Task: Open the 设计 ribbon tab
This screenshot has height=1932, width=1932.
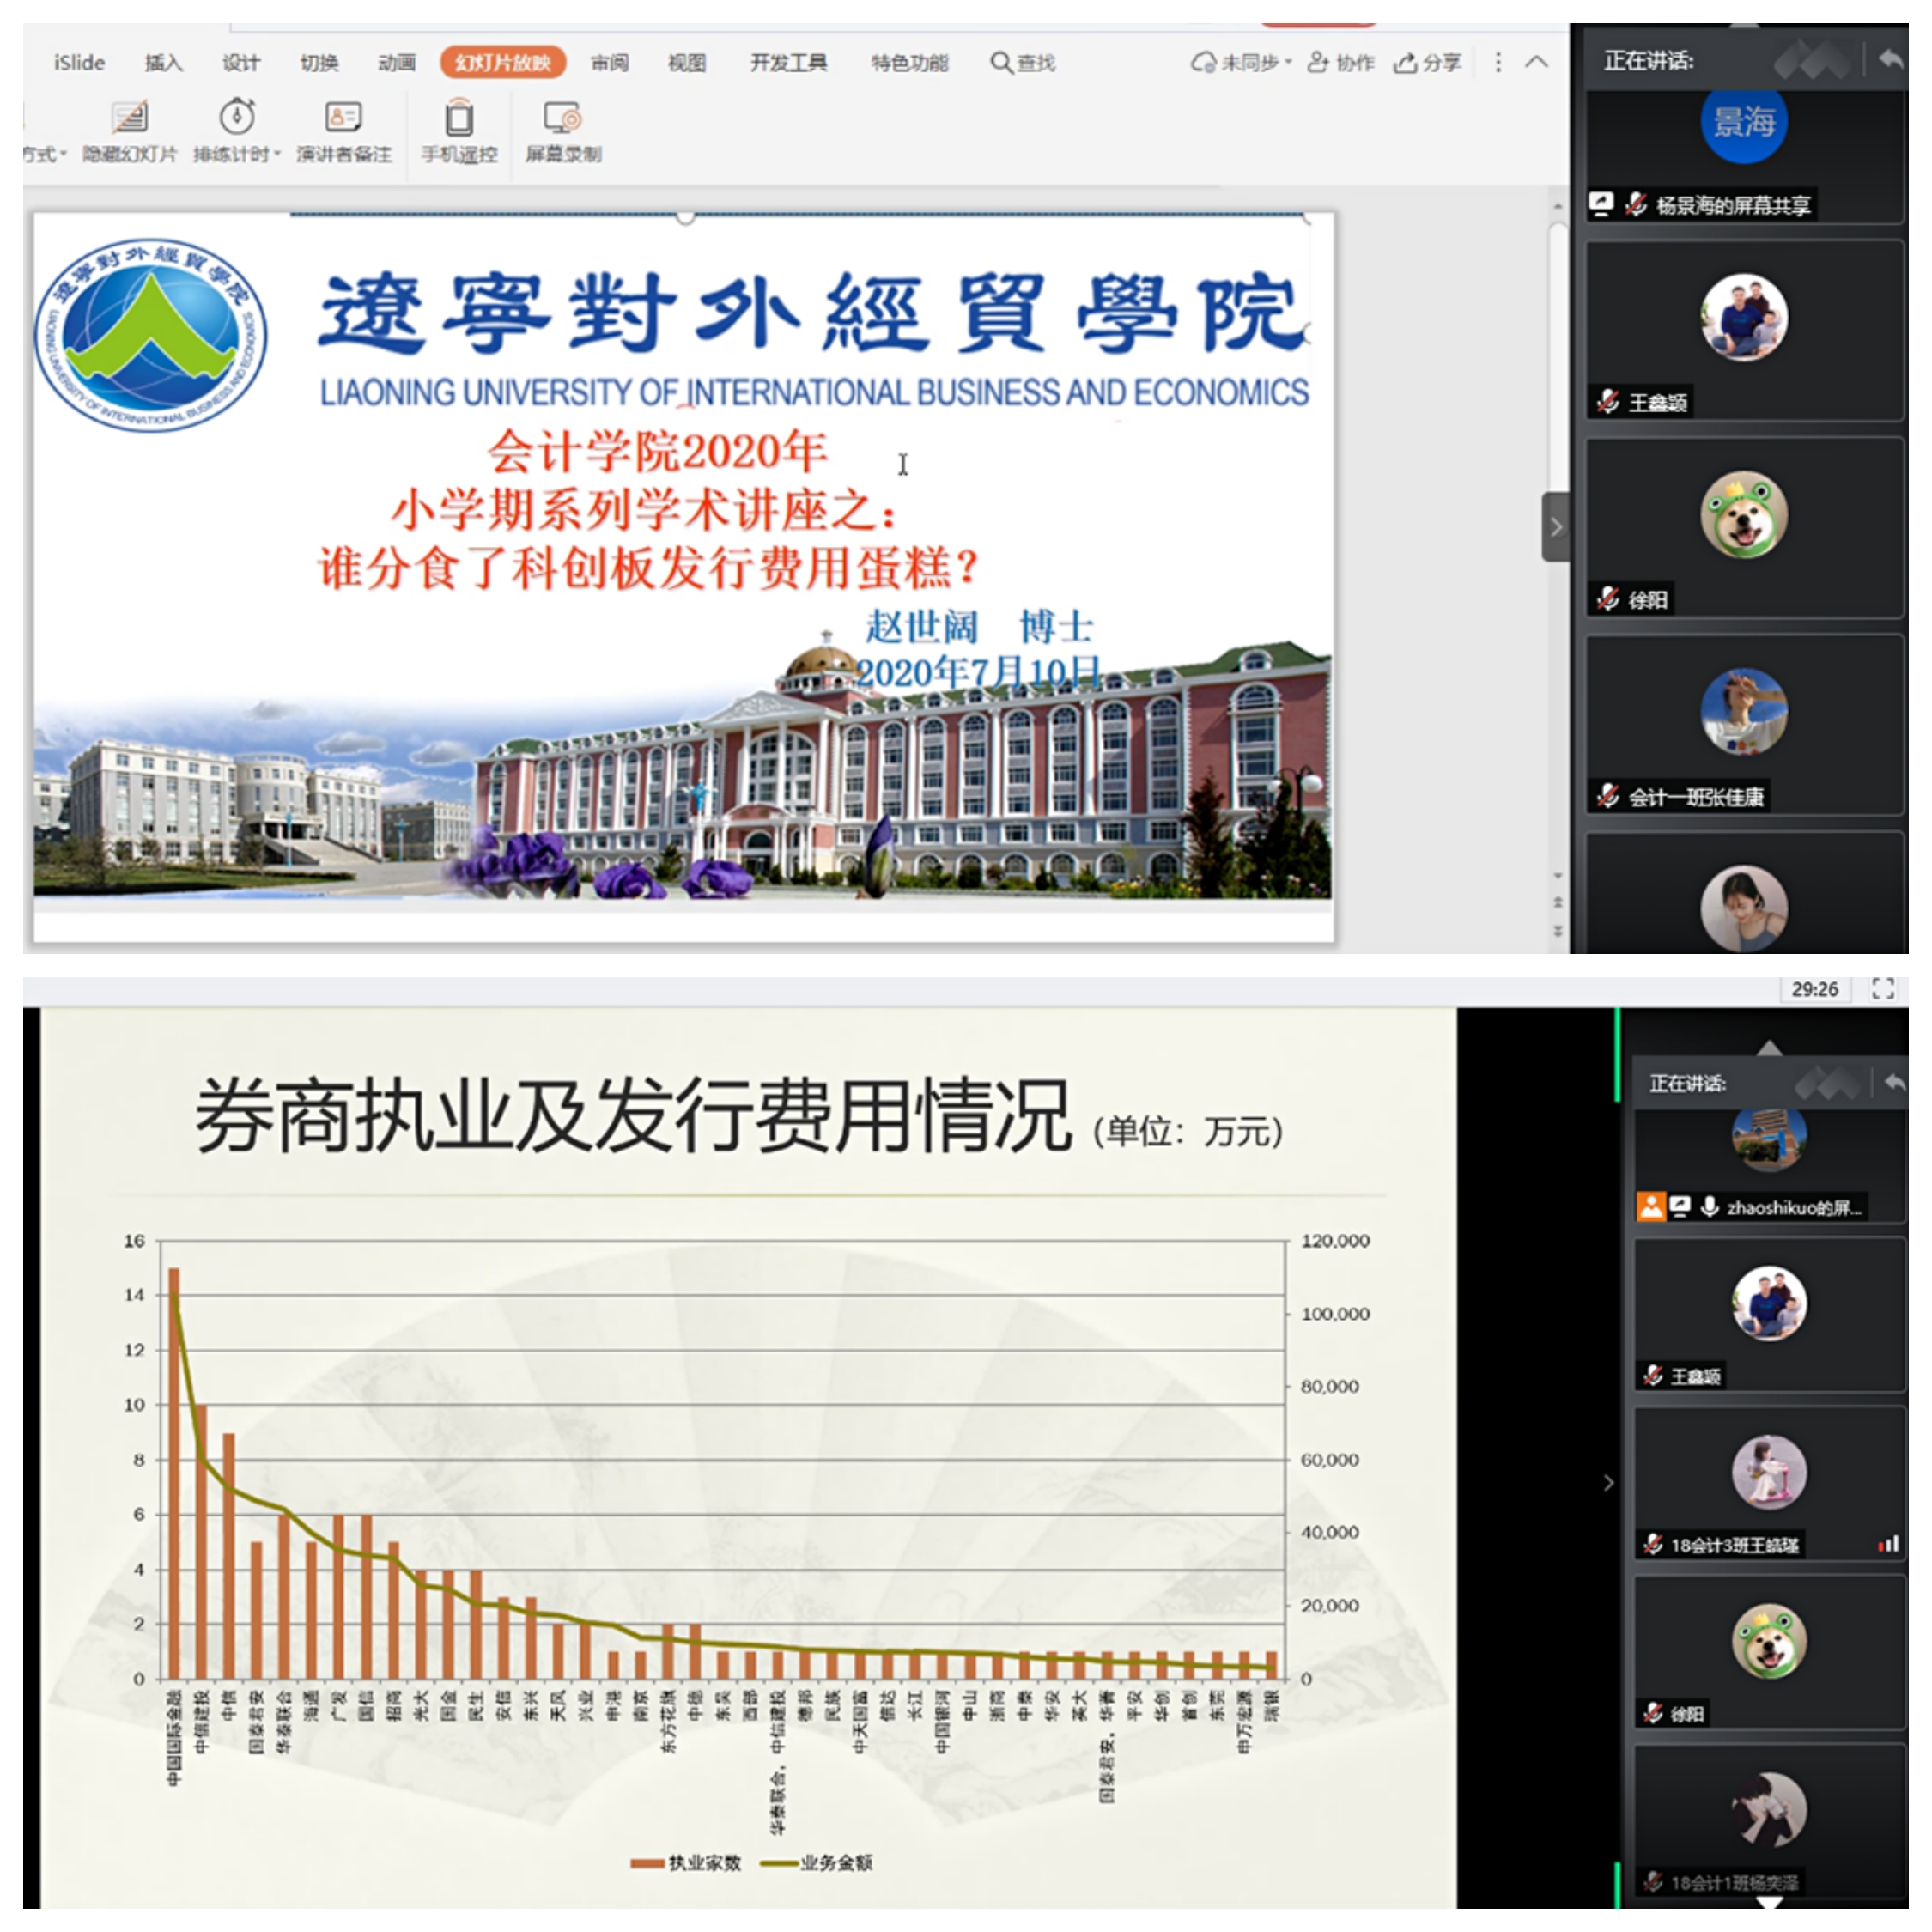Action: (241, 63)
